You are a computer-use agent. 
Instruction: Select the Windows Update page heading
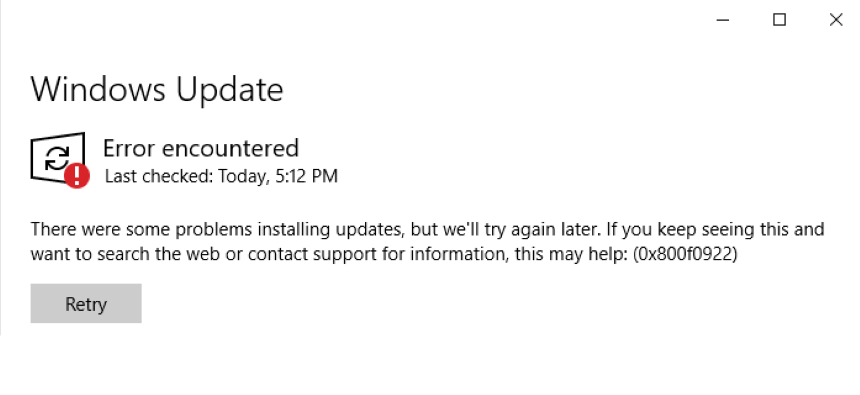coord(157,89)
